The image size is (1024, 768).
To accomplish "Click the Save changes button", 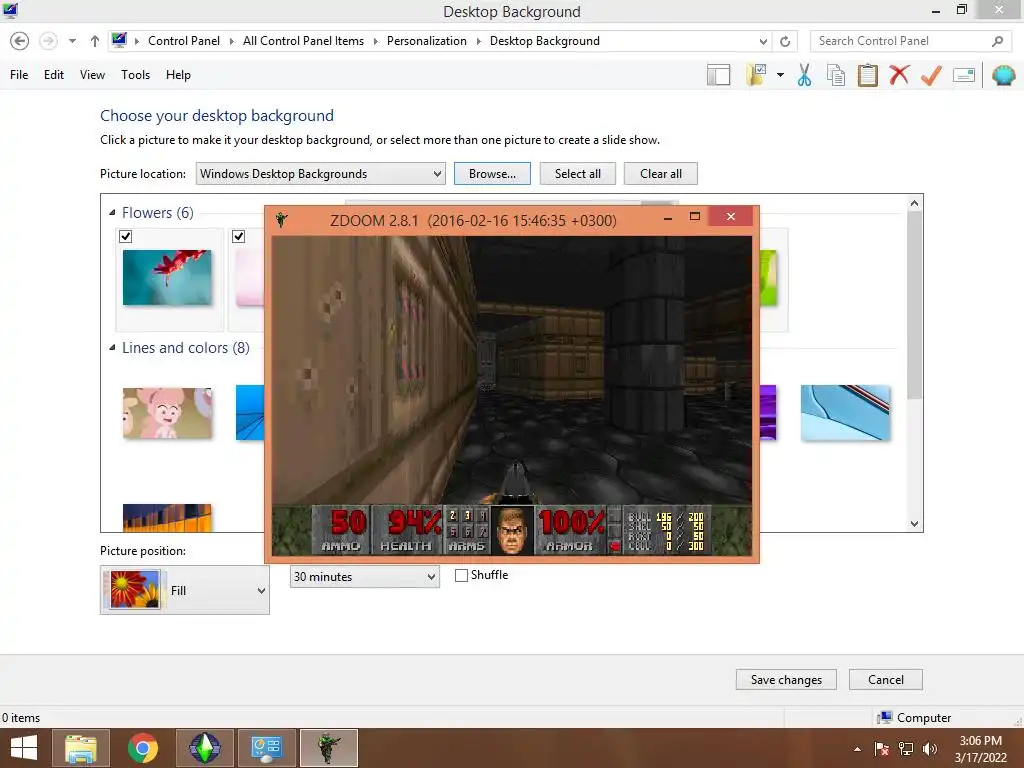I will [786, 680].
